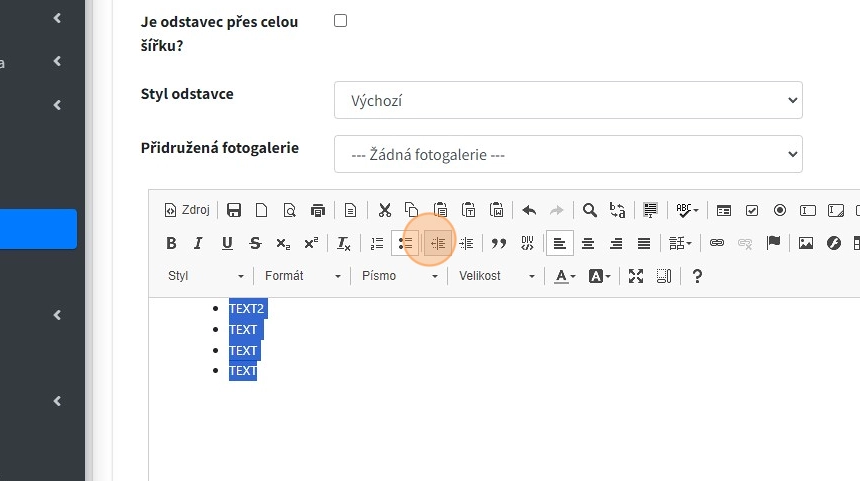Insert link with chain icon
The width and height of the screenshot is (860, 481).
coord(717,243)
